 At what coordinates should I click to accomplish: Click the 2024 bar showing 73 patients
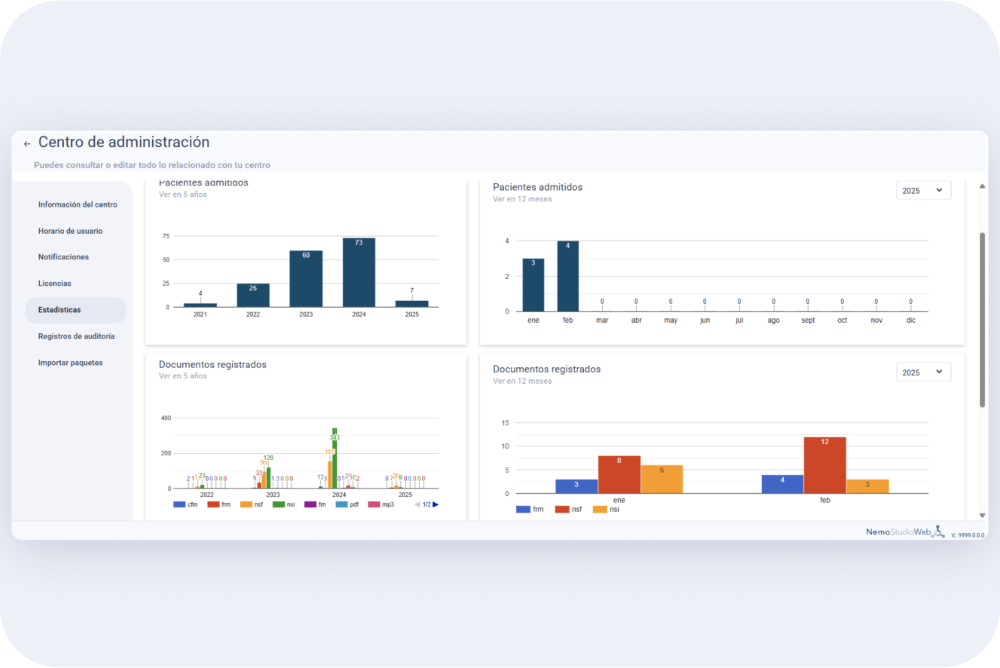pyautogui.click(x=359, y=272)
